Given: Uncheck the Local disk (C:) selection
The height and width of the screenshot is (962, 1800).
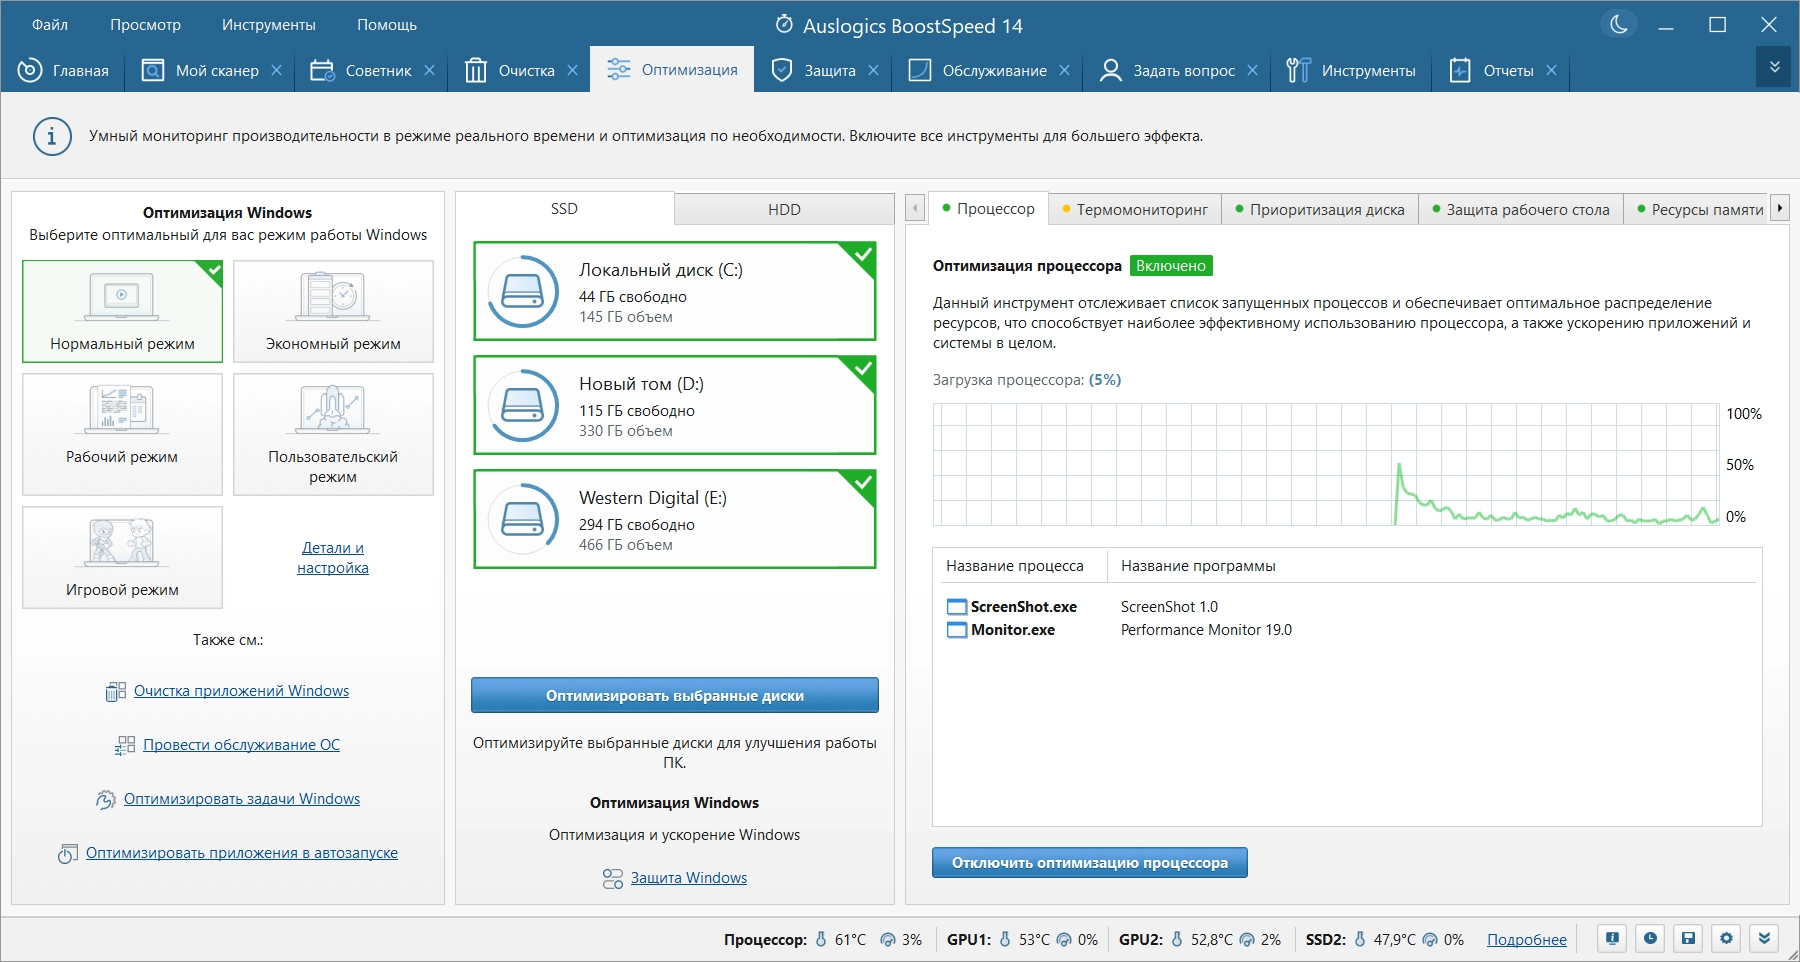Looking at the screenshot, I should coord(675,291).
